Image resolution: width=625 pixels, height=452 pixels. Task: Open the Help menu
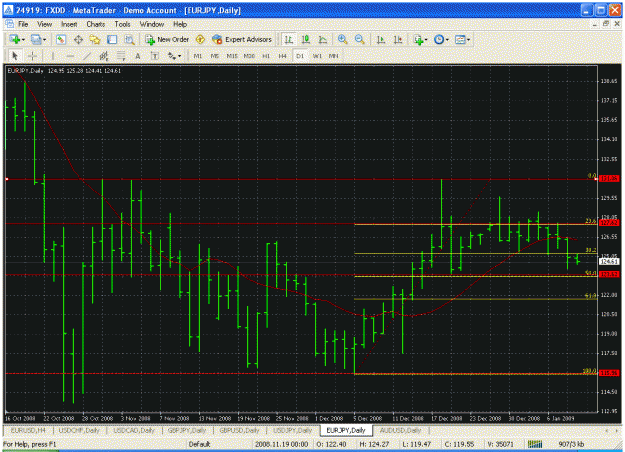click(180, 24)
